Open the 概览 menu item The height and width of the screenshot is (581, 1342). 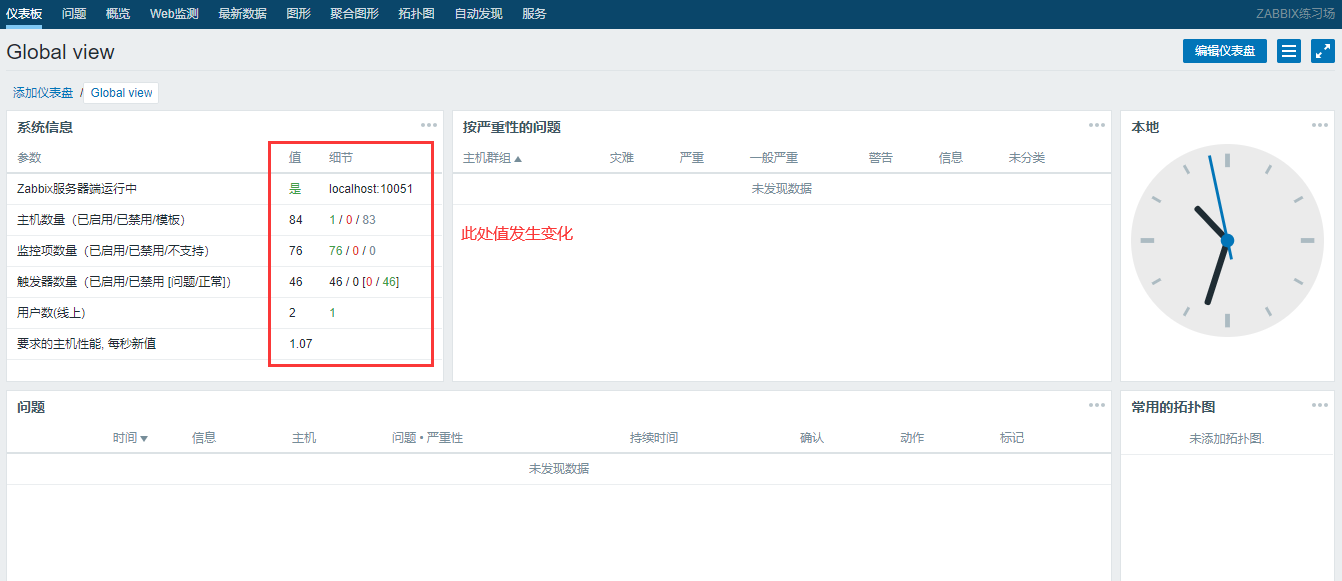click(117, 14)
